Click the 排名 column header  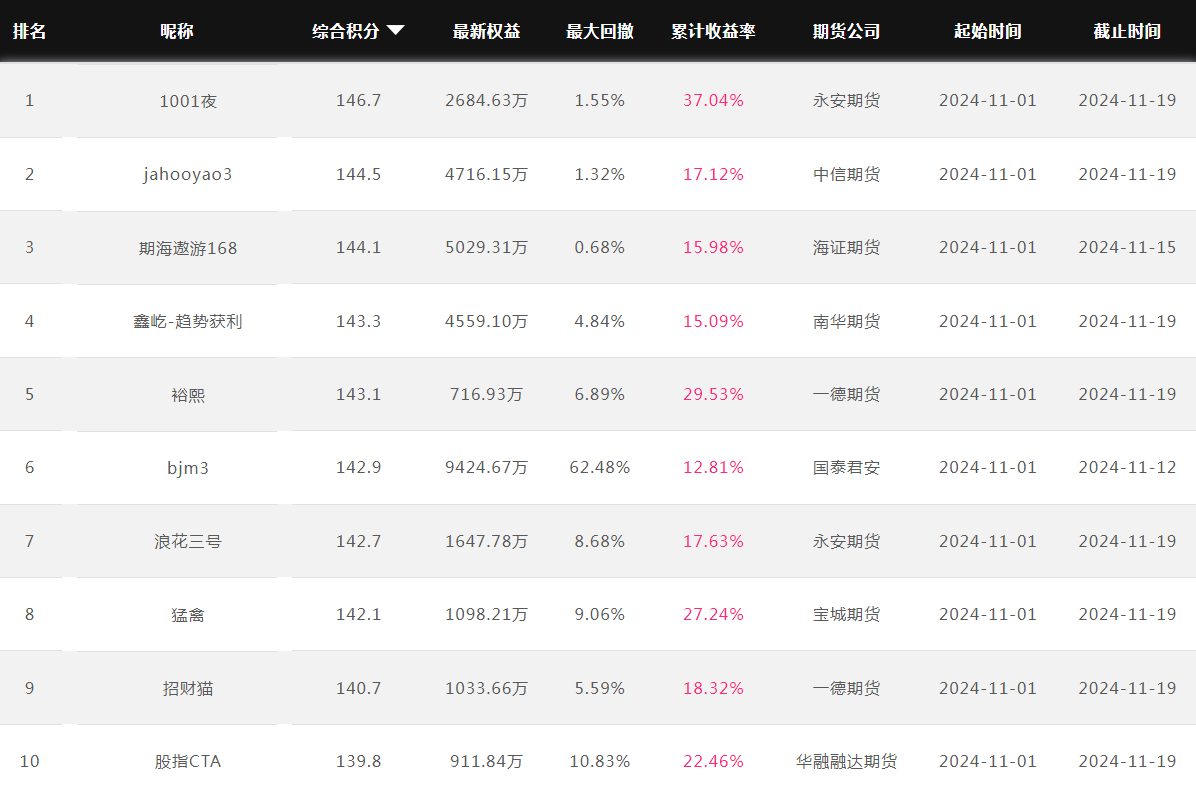[30, 31]
